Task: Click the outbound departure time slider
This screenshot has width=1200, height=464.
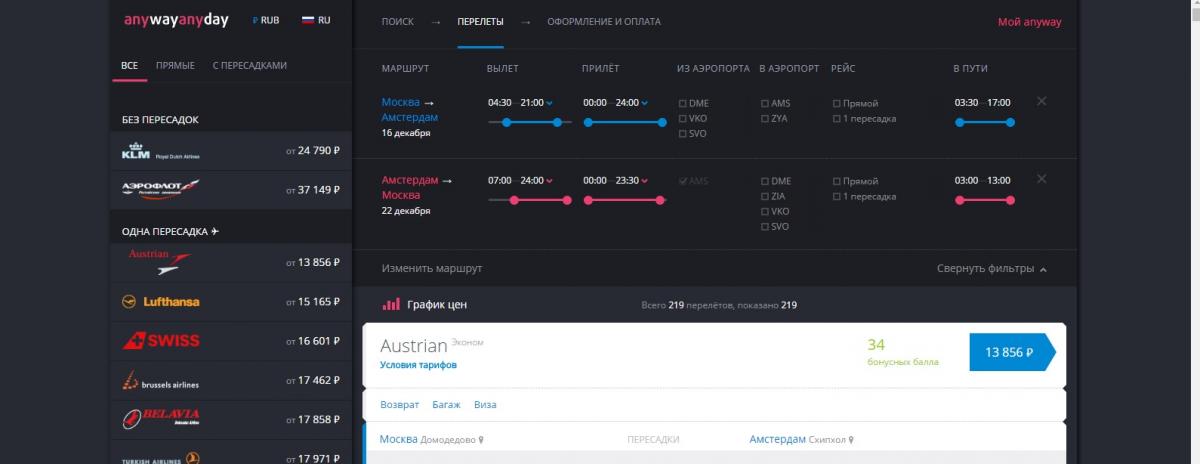Action: coord(530,122)
